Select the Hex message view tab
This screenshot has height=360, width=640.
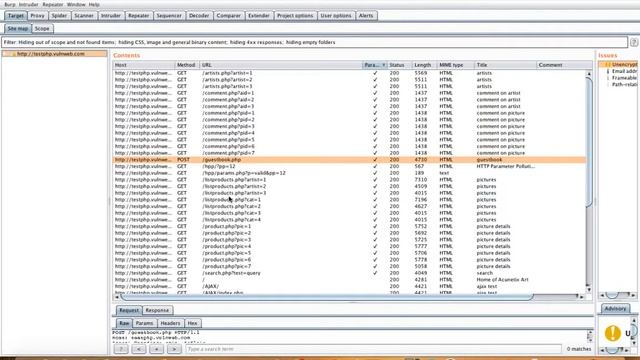pos(192,323)
